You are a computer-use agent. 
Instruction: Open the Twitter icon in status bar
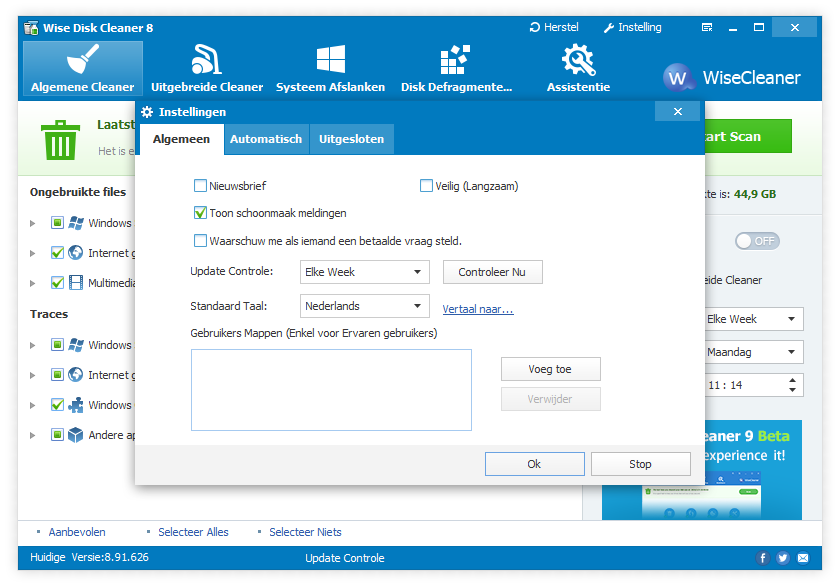(782, 558)
